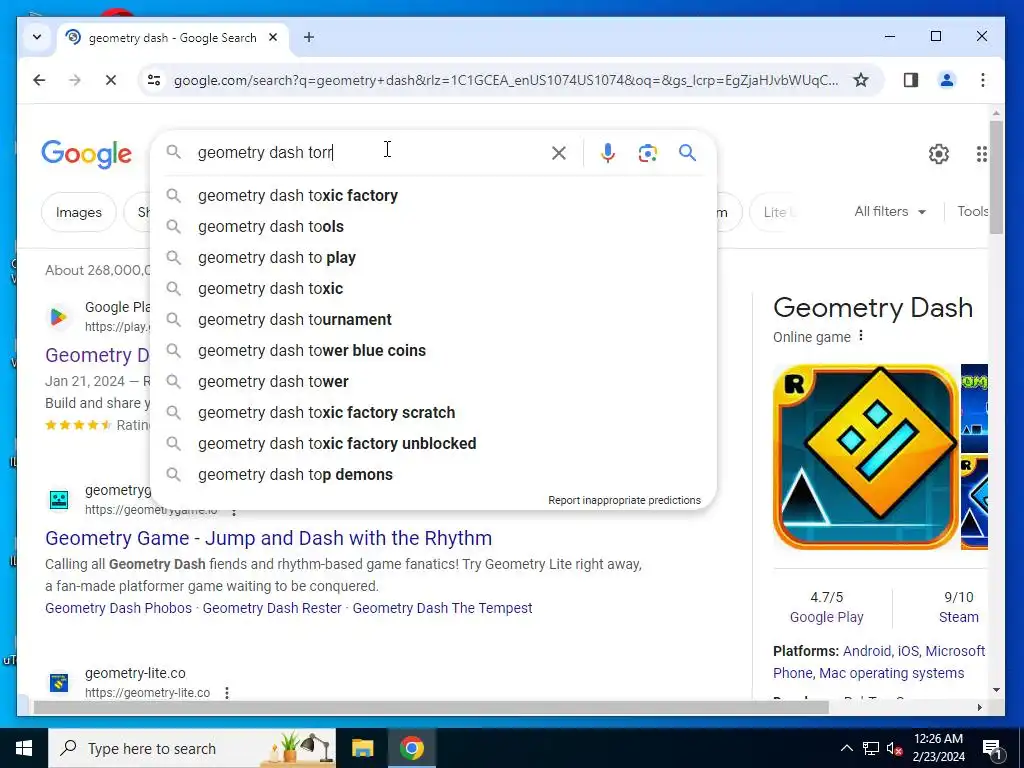Select suggestion toxic factory scratch
The height and width of the screenshot is (768, 1024).
434,412
